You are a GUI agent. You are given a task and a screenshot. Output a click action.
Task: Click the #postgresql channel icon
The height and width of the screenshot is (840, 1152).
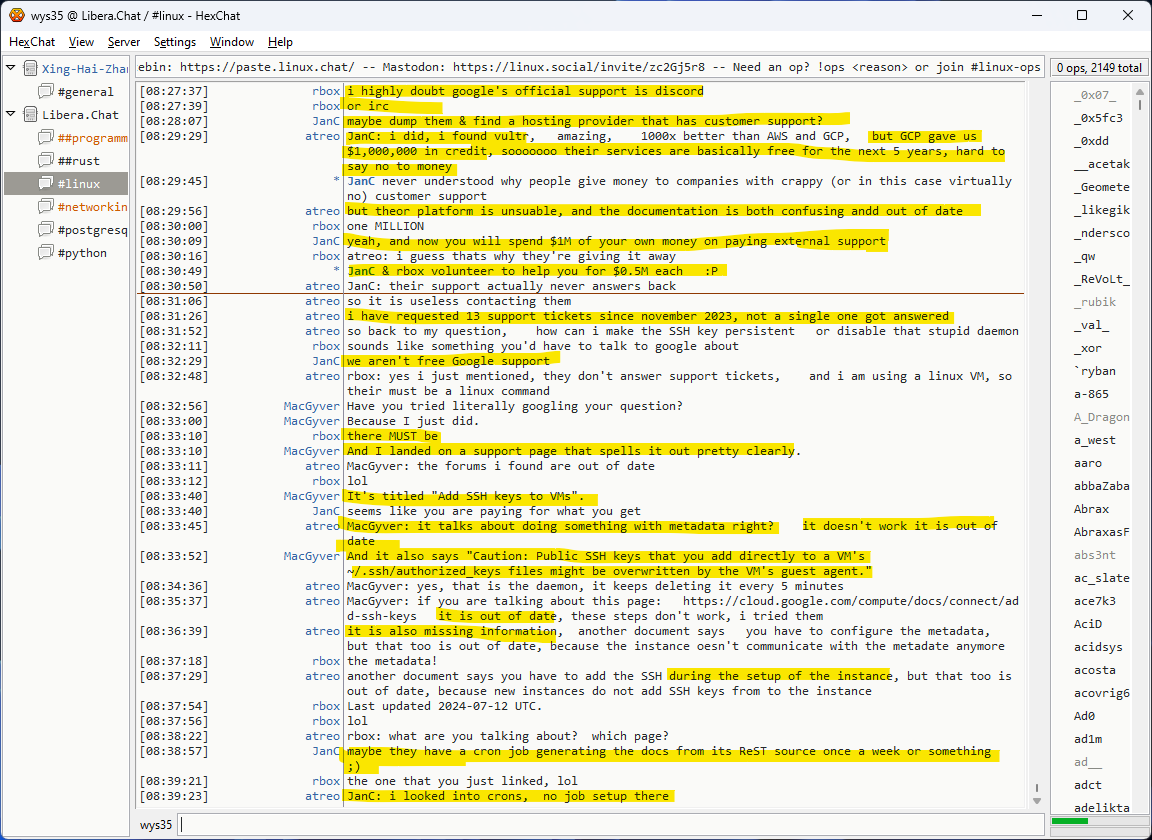click(45, 230)
